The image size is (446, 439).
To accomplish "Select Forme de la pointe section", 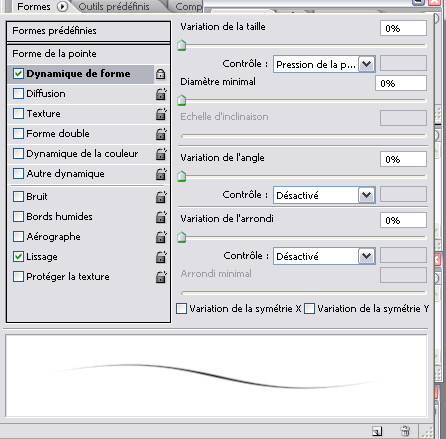I will [x=88, y=54].
